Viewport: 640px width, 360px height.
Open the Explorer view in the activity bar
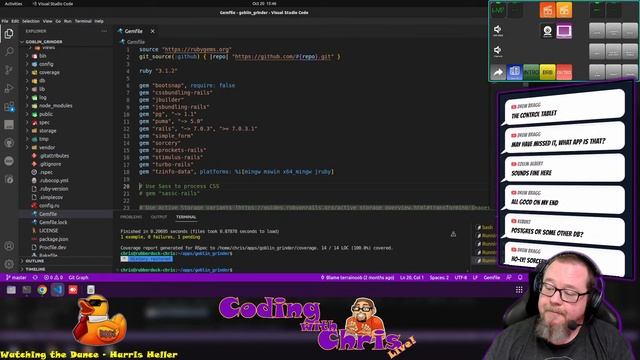(x=9, y=34)
